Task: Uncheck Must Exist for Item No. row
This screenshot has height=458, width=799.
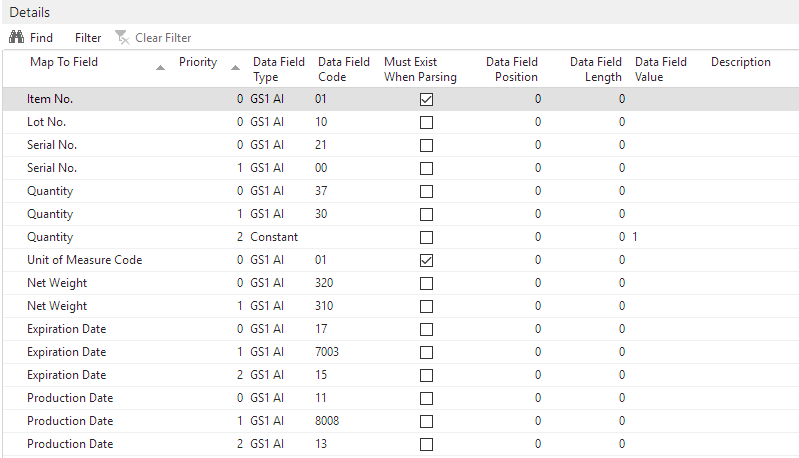Action: coord(426,99)
